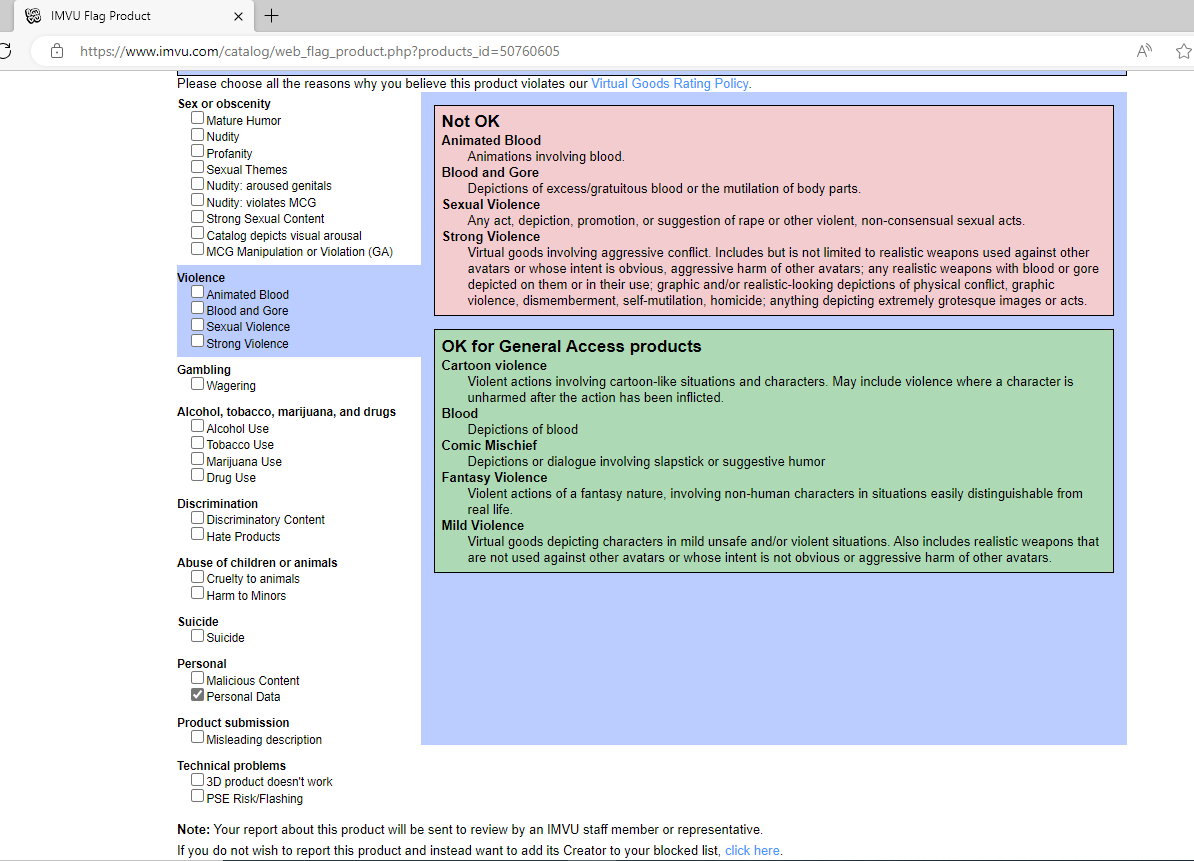Check the Malicious Content checkbox
This screenshot has height=861, width=1194.
tap(197, 678)
